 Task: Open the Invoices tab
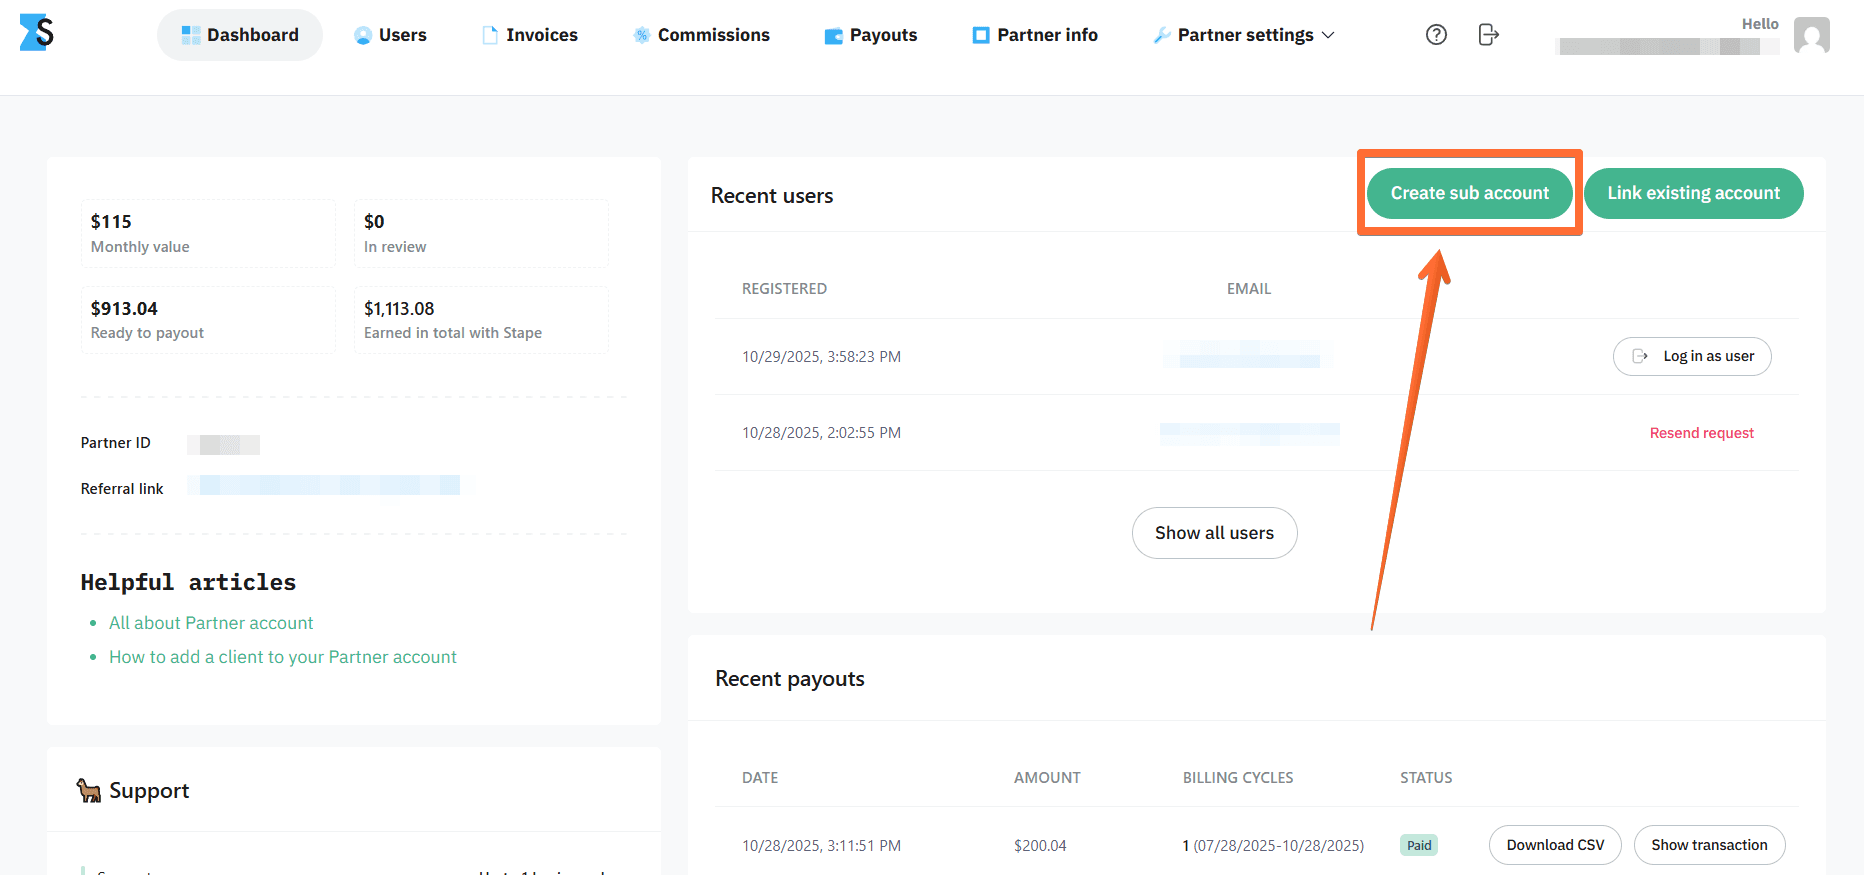pos(530,35)
